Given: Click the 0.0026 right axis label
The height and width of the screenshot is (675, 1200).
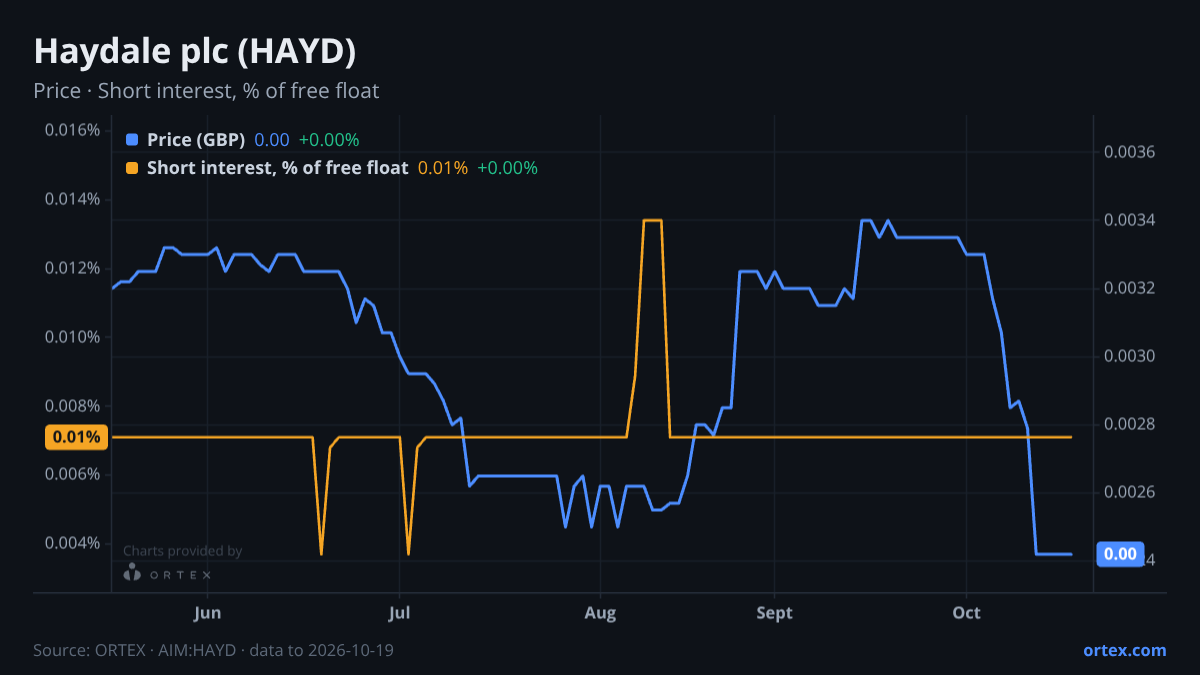Looking at the screenshot, I should (x=1129, y=492).
